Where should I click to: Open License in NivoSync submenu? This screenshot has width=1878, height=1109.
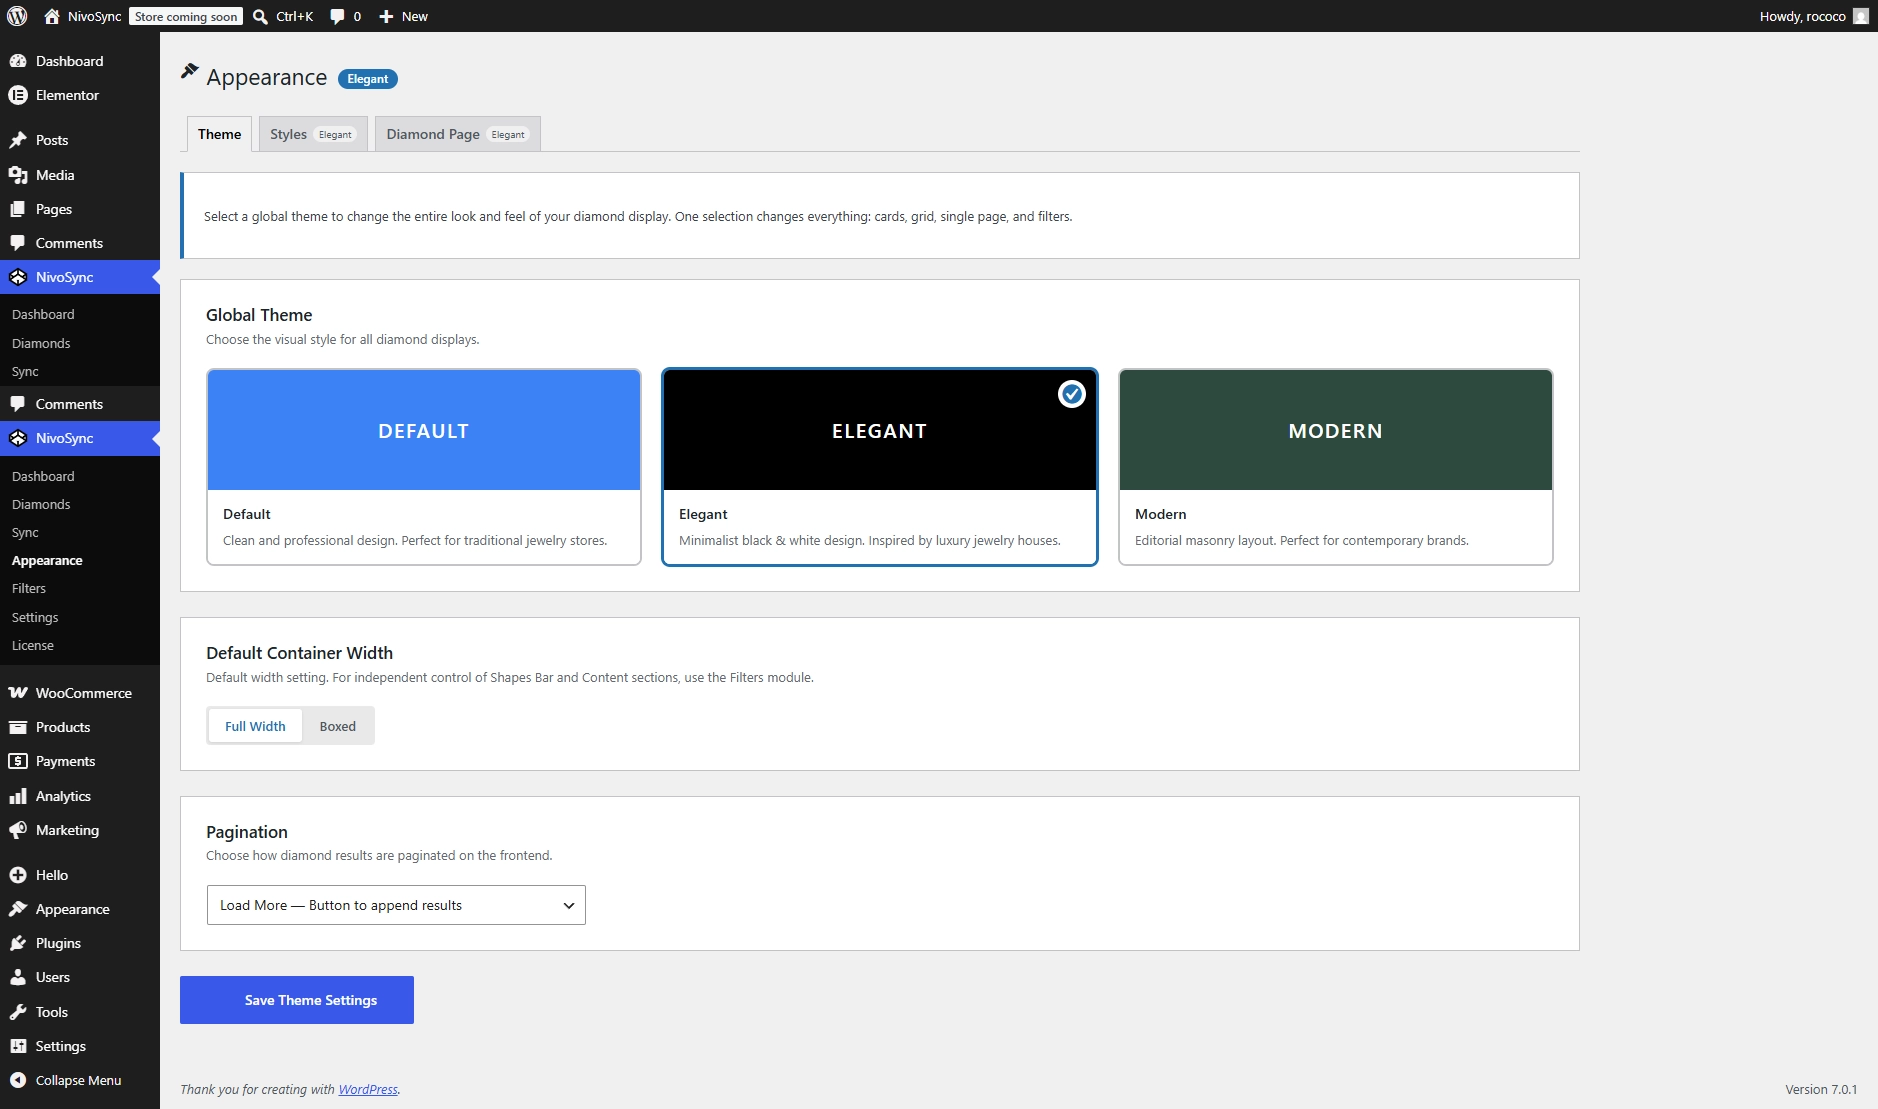33,645
